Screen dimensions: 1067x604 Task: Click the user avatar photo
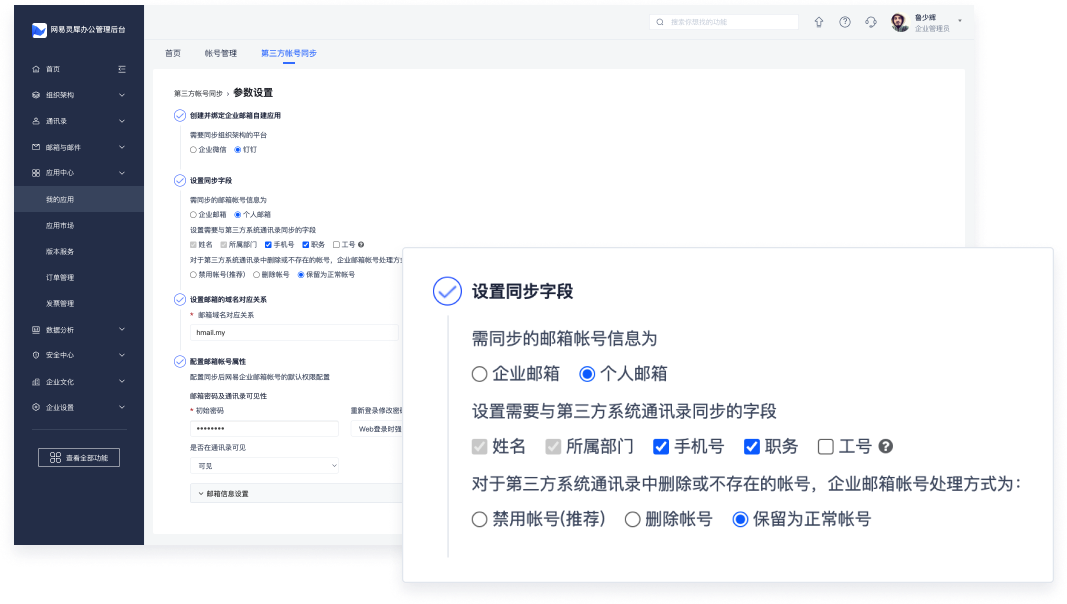tap(900, 22)
